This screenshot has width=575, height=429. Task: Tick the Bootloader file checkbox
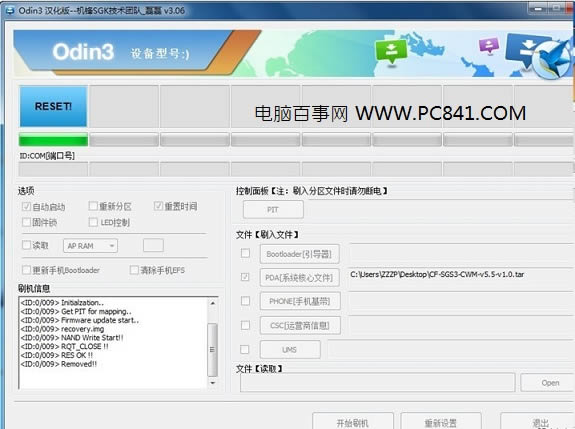[x=245, y=253]
